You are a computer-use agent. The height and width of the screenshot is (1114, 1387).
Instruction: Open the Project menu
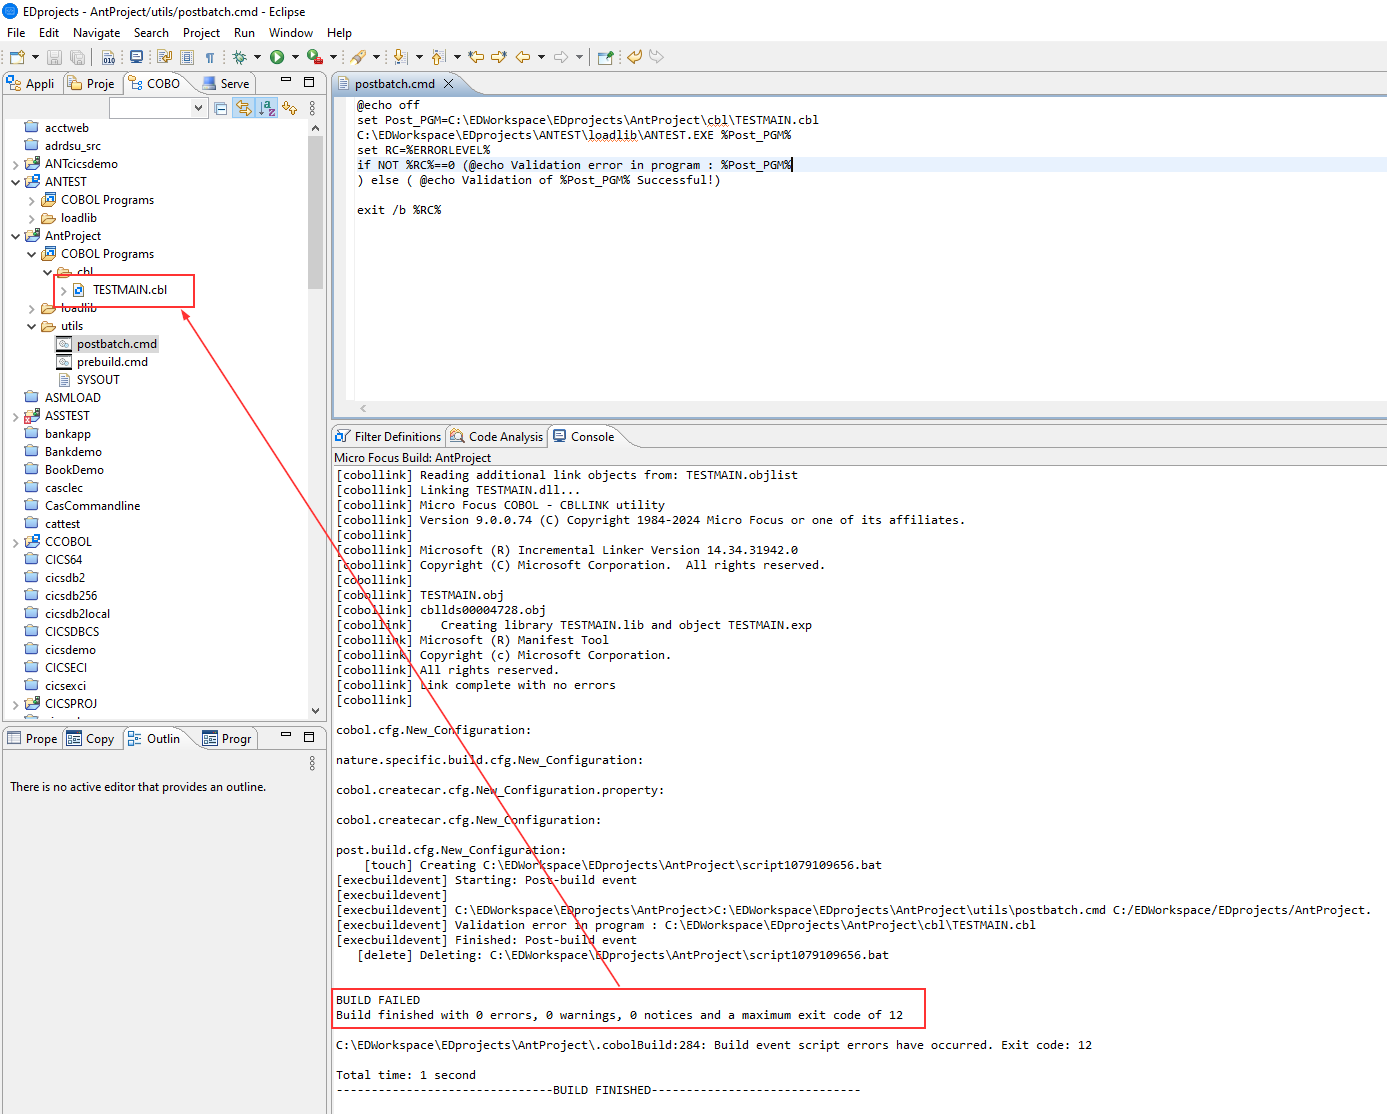point(201,33)
